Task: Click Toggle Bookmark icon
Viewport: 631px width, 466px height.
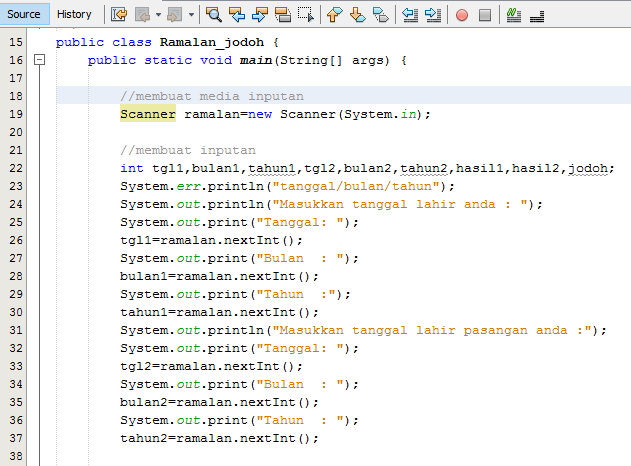Action: (x=381, y=15)
